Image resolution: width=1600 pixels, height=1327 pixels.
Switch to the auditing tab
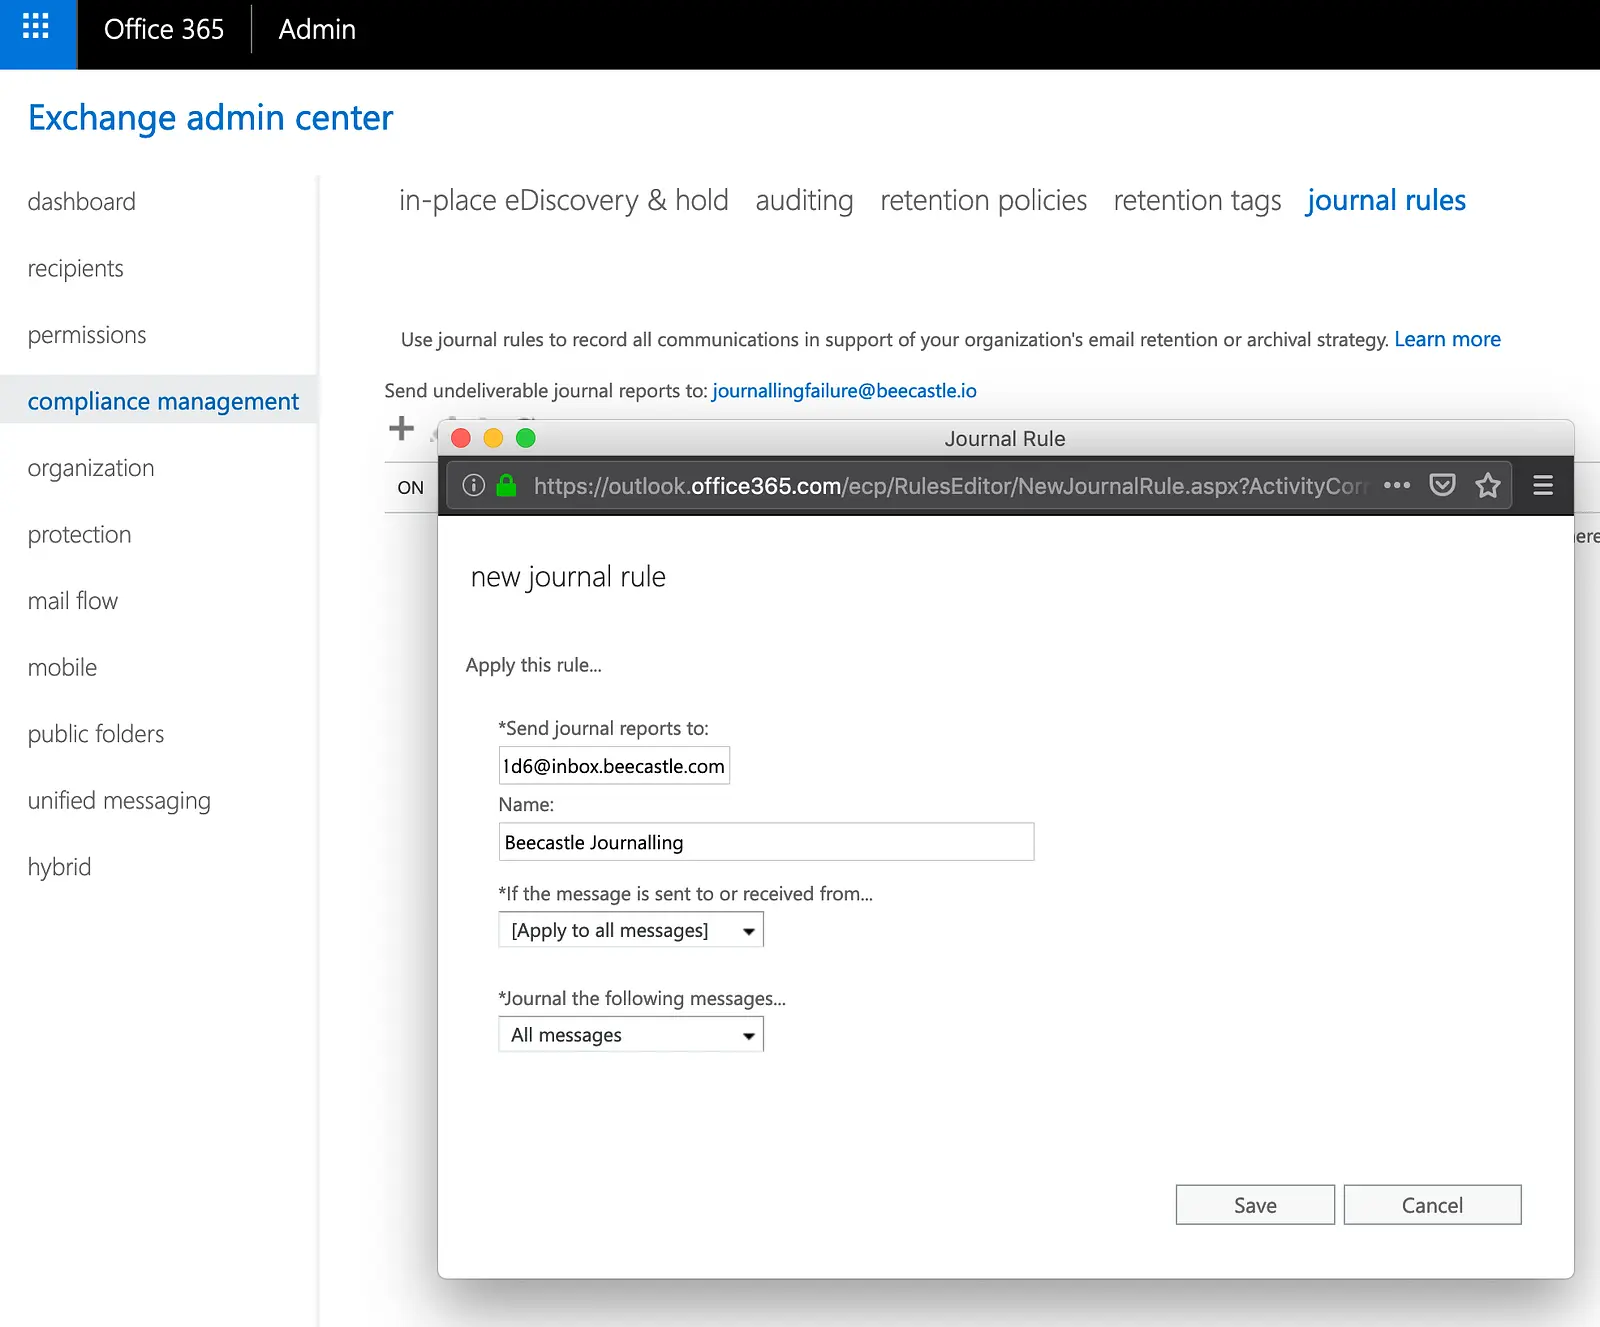pyautogui.click(x=804, y=201)
